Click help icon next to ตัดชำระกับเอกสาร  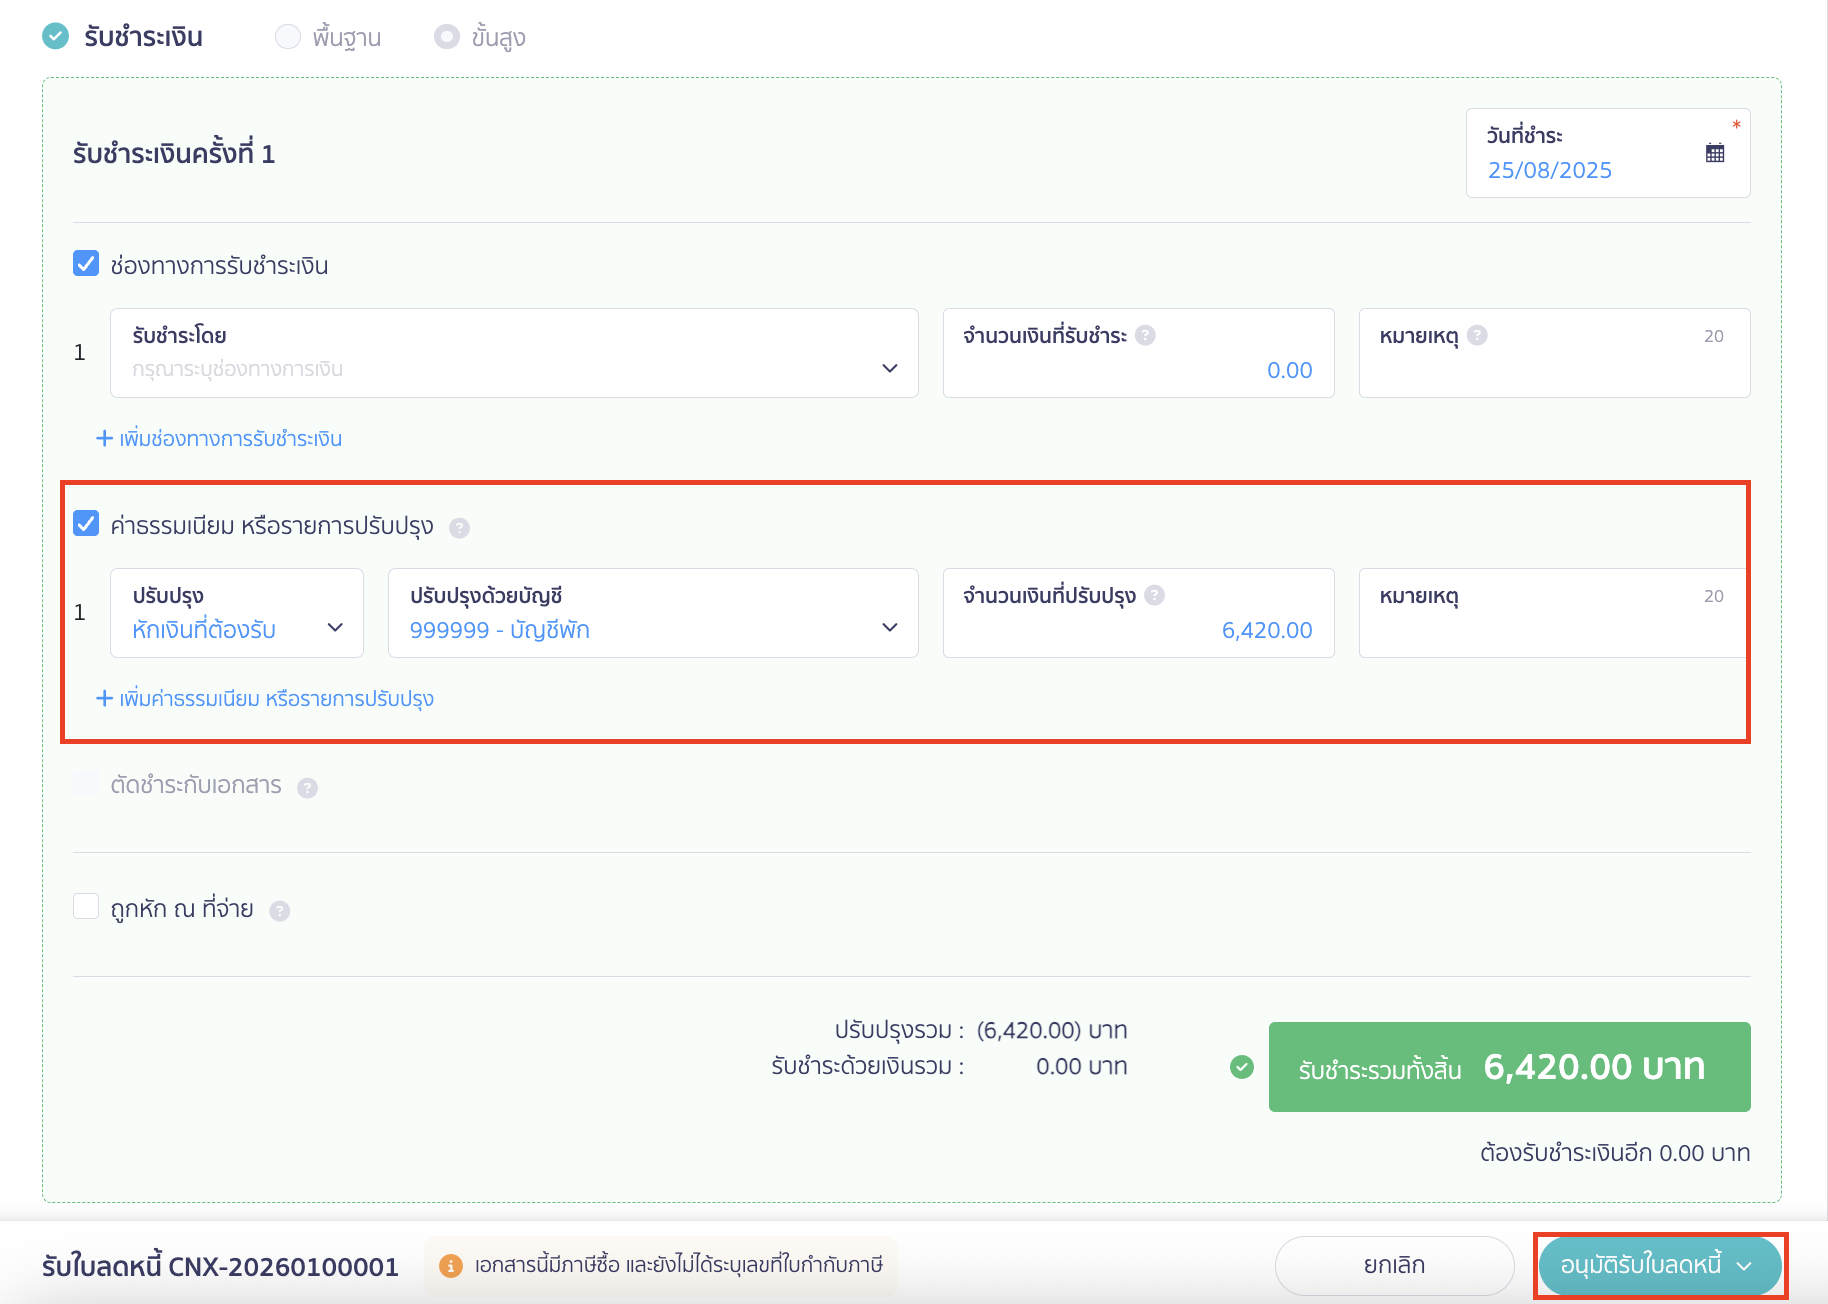[307, 788]
